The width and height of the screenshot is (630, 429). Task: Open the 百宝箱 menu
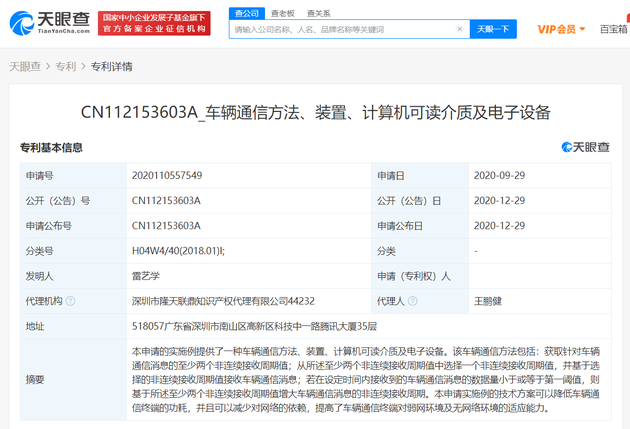(614, 29)
